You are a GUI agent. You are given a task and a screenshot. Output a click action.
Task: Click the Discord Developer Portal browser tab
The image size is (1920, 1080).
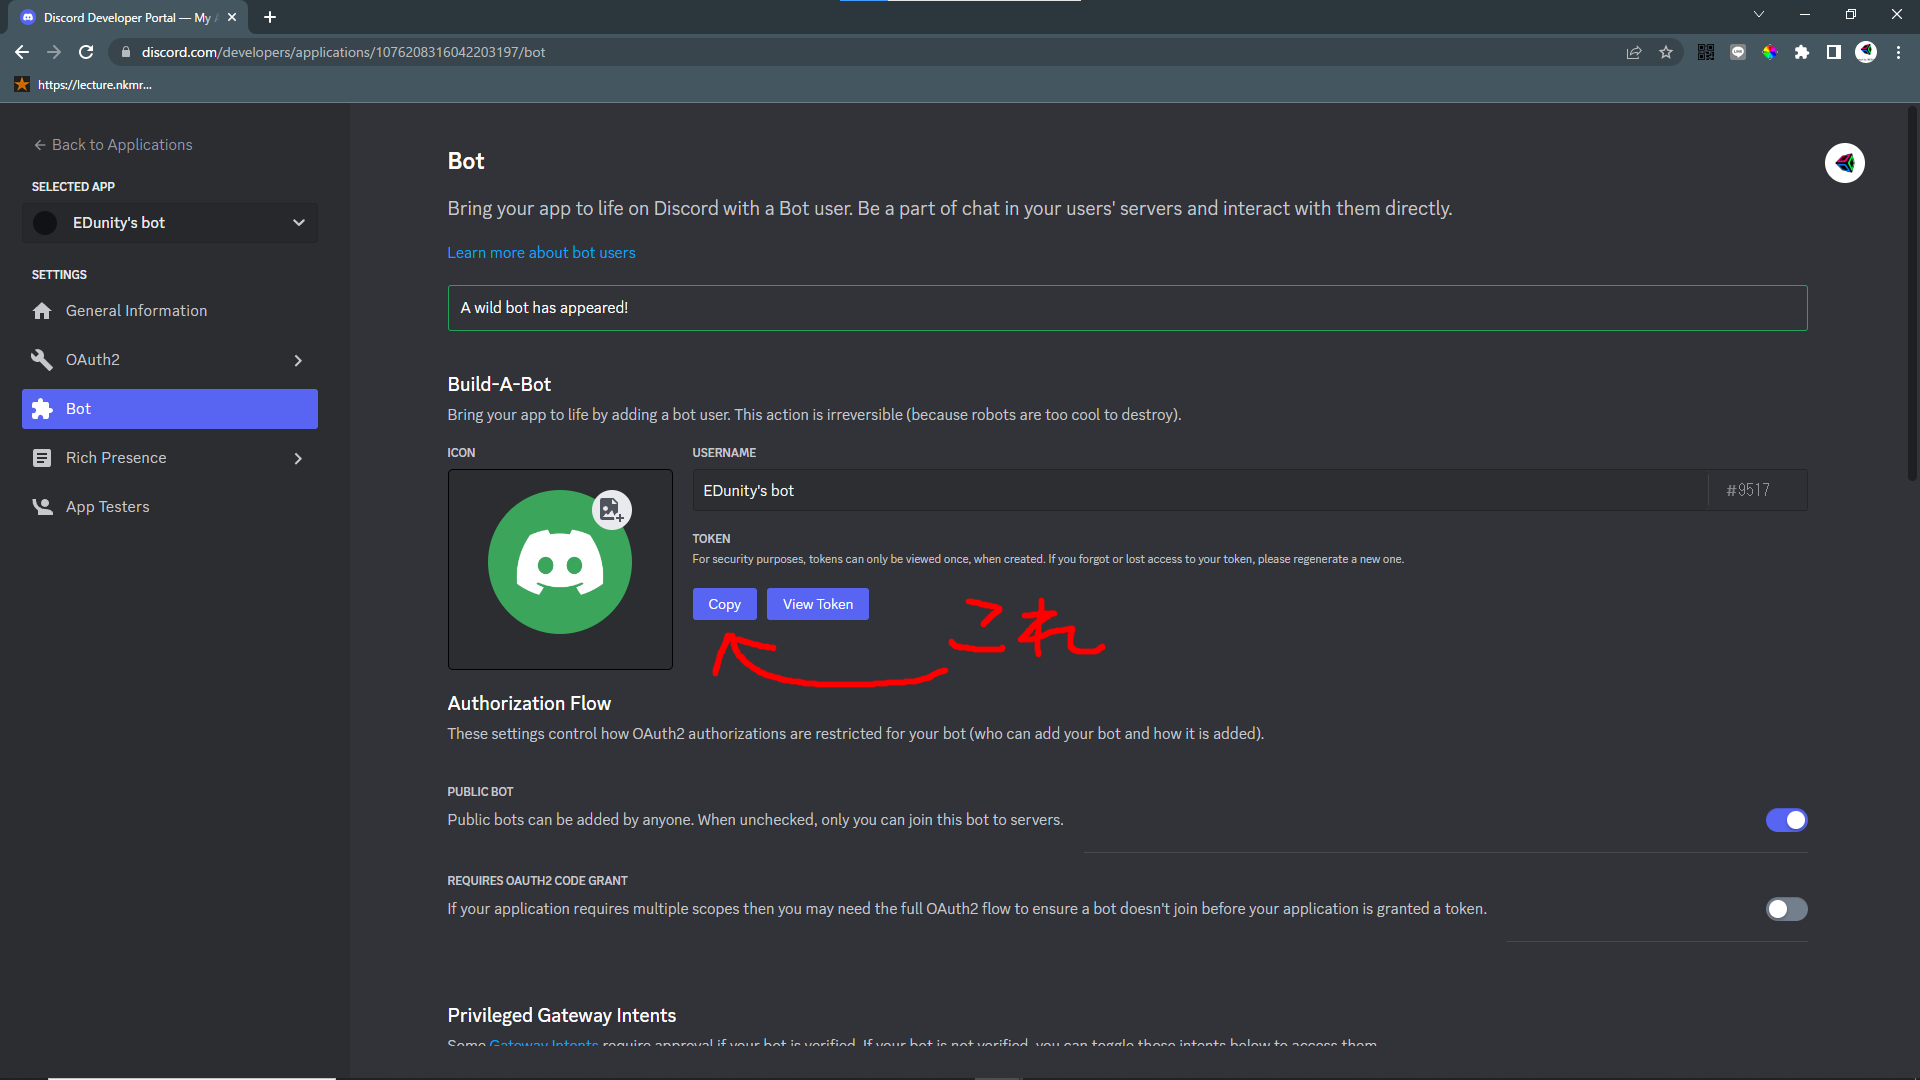pyautogui.click(x=125, y=17)
